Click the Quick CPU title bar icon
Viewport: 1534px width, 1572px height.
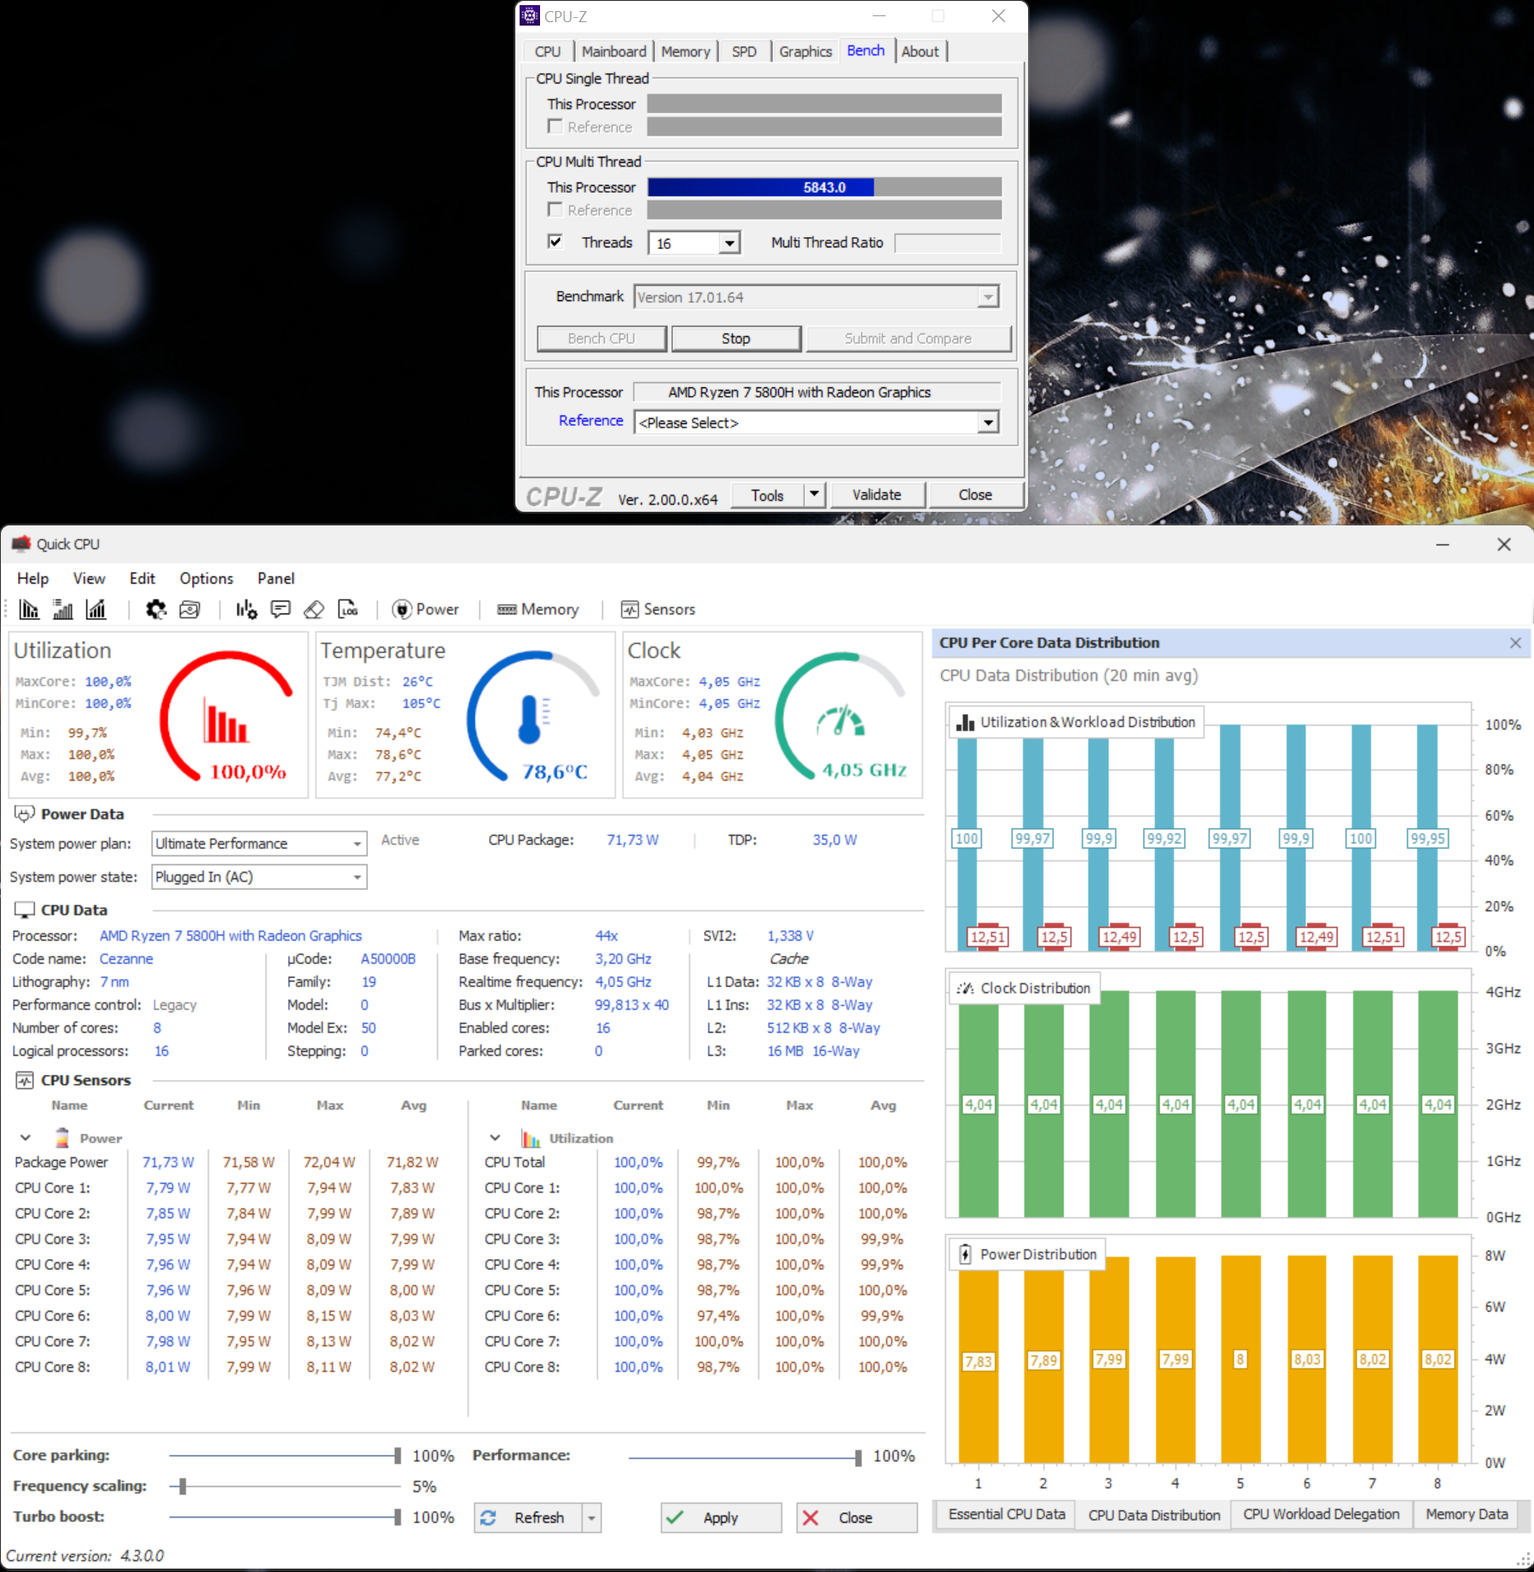[21, 543]
